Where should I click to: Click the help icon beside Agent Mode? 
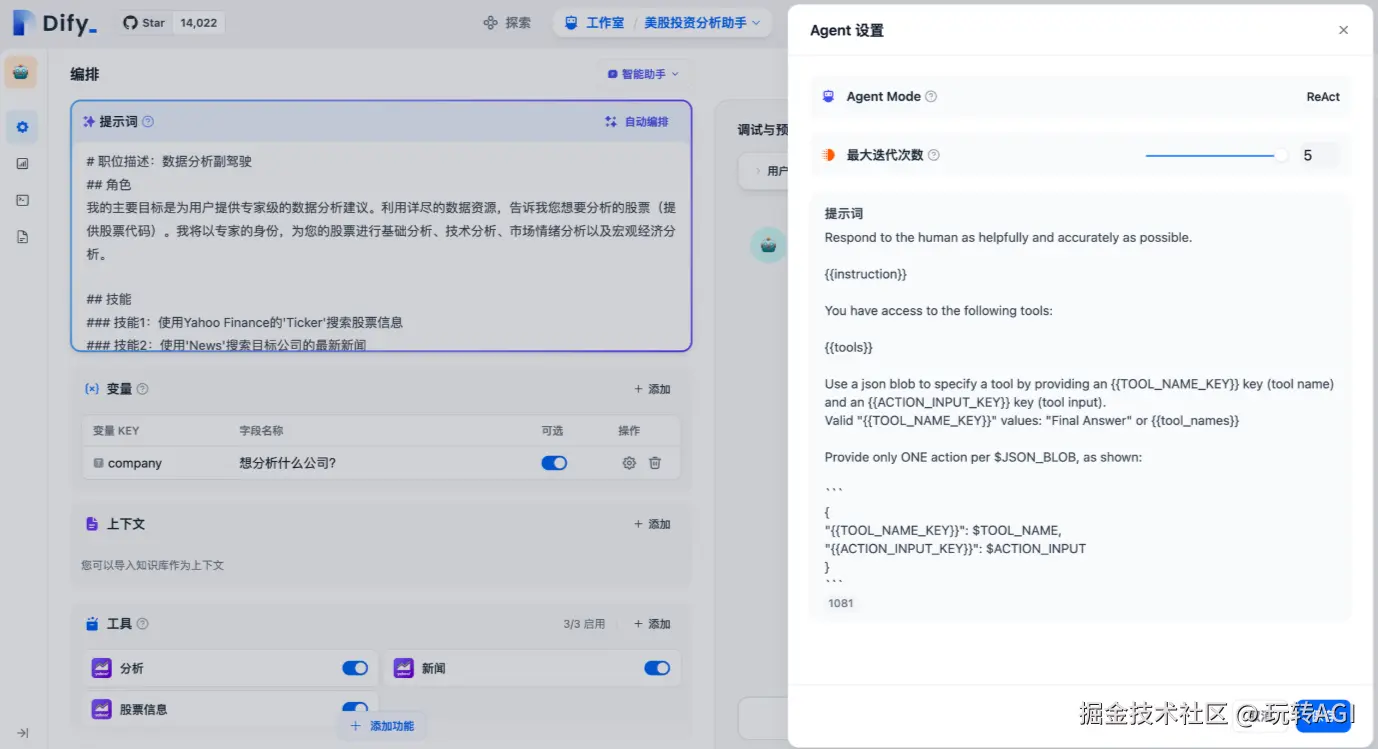[x=931, y=97]
